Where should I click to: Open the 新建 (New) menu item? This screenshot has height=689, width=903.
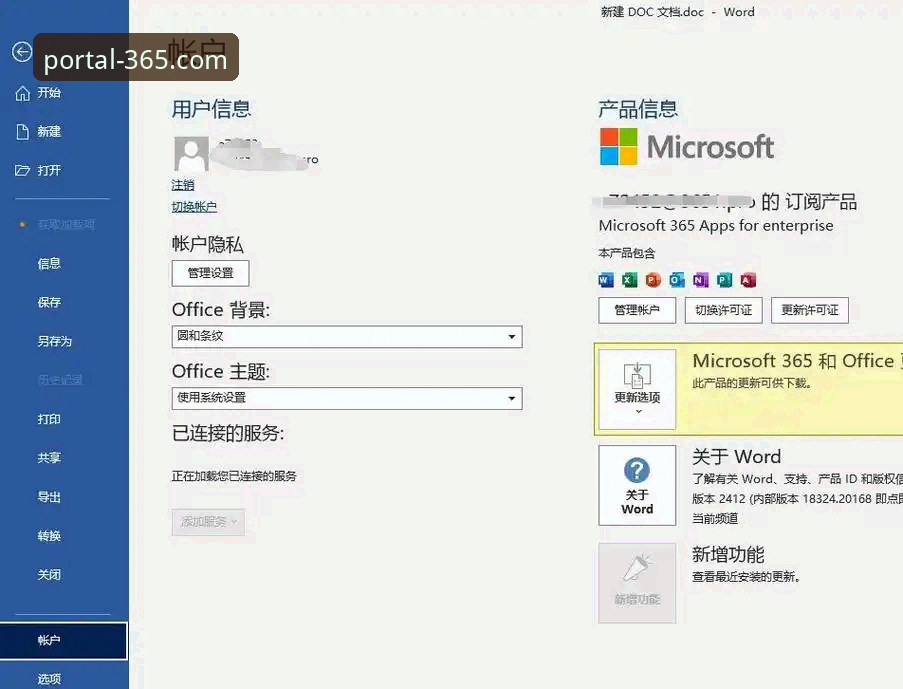coord(49,132)
